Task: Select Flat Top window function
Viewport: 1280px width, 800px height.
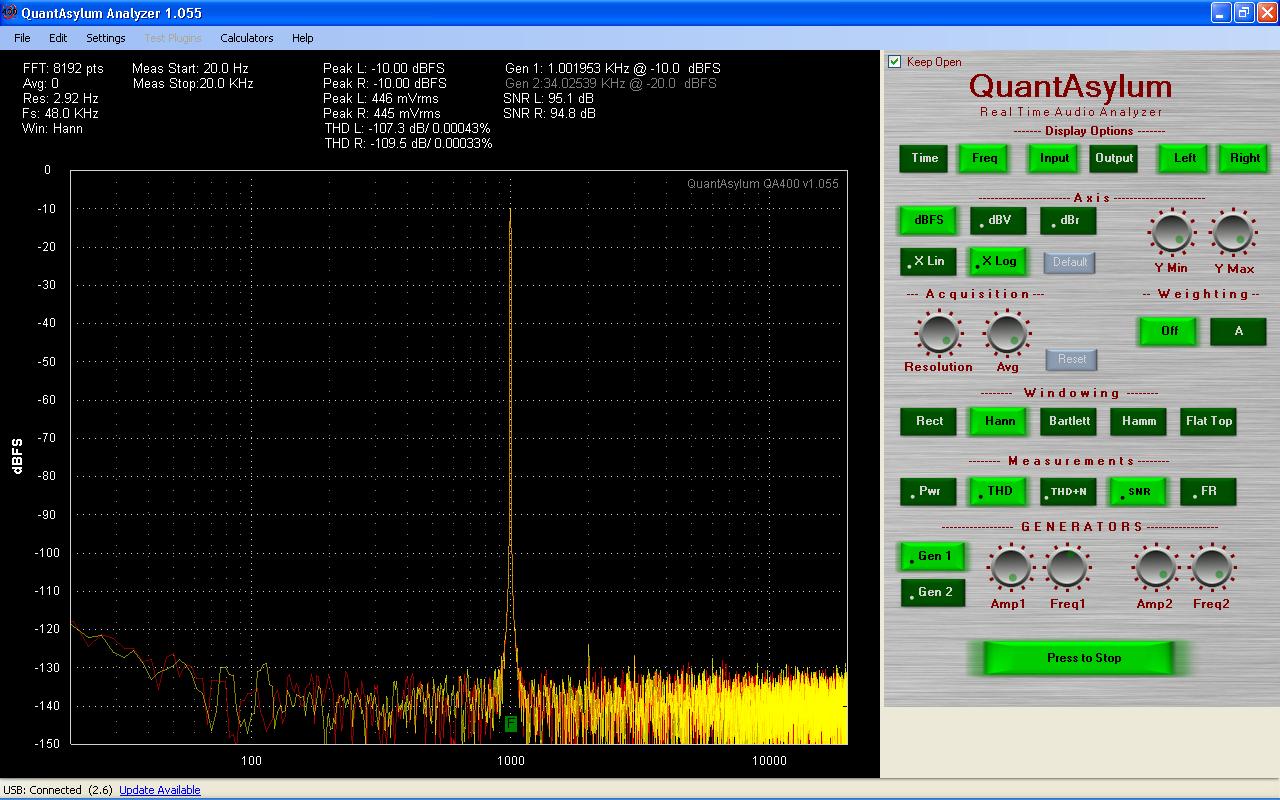Action: tap(1208, 421)
